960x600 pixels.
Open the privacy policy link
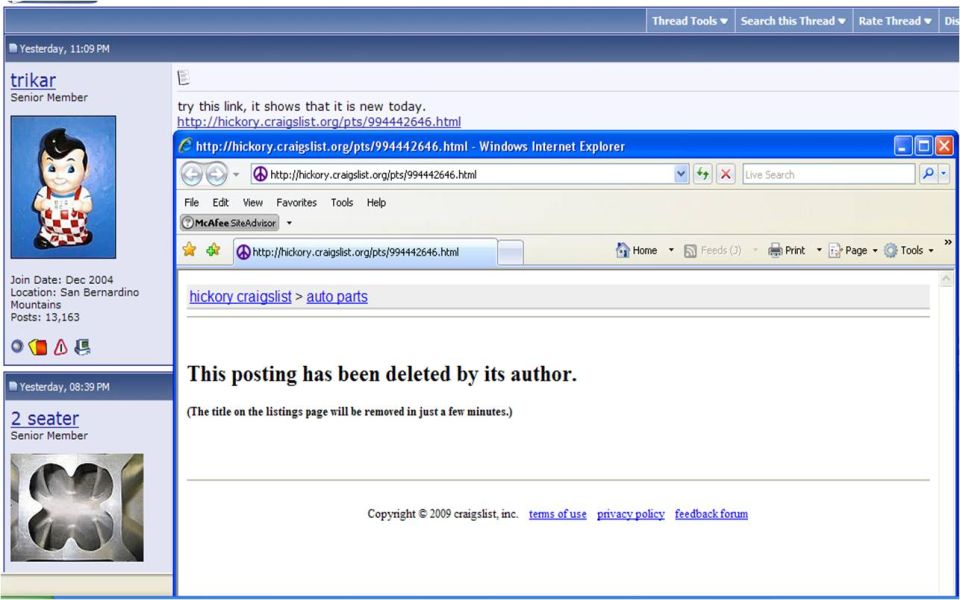coord(631,514)
